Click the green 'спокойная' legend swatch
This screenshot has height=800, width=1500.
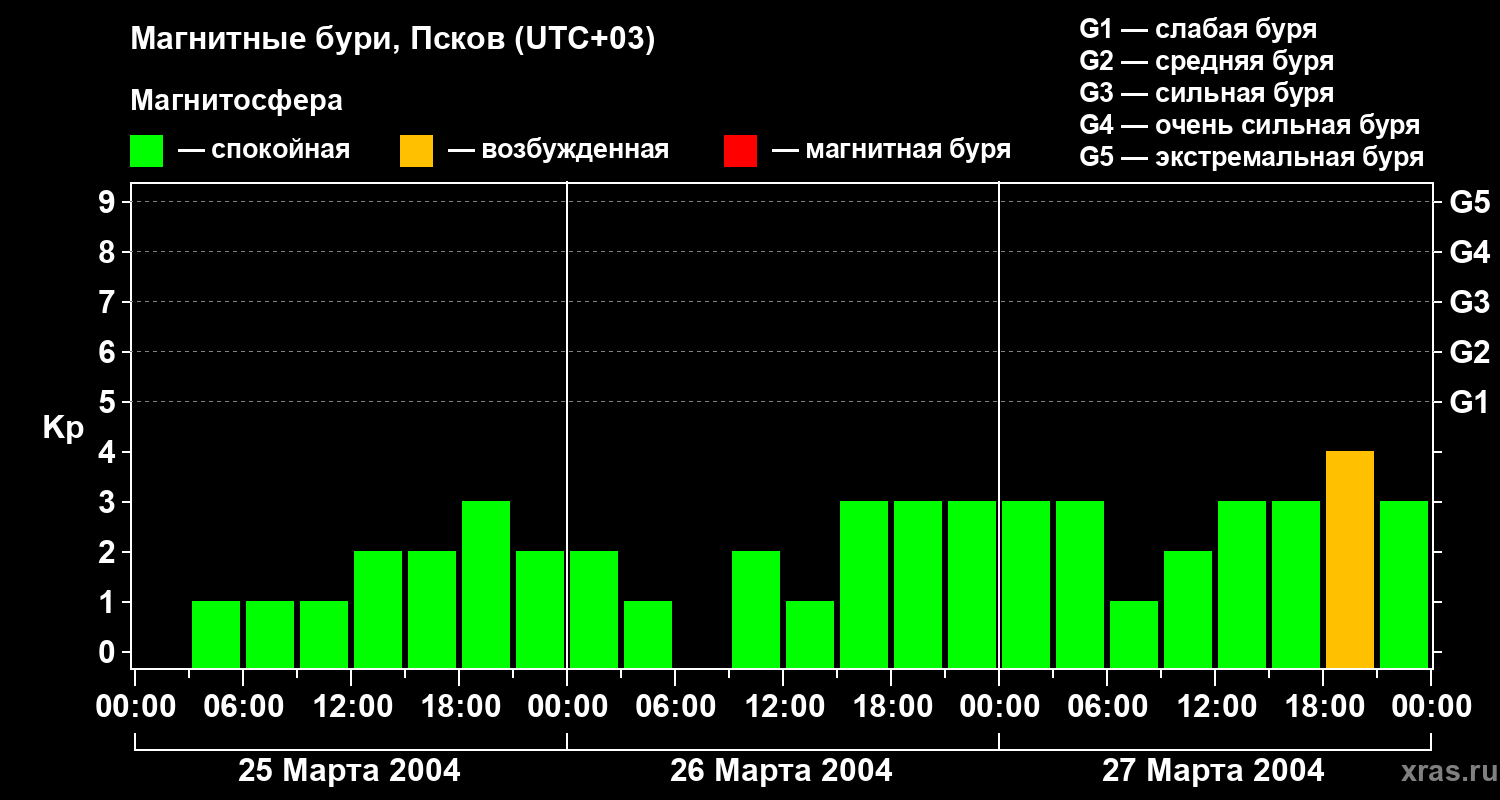click(146, 151)
